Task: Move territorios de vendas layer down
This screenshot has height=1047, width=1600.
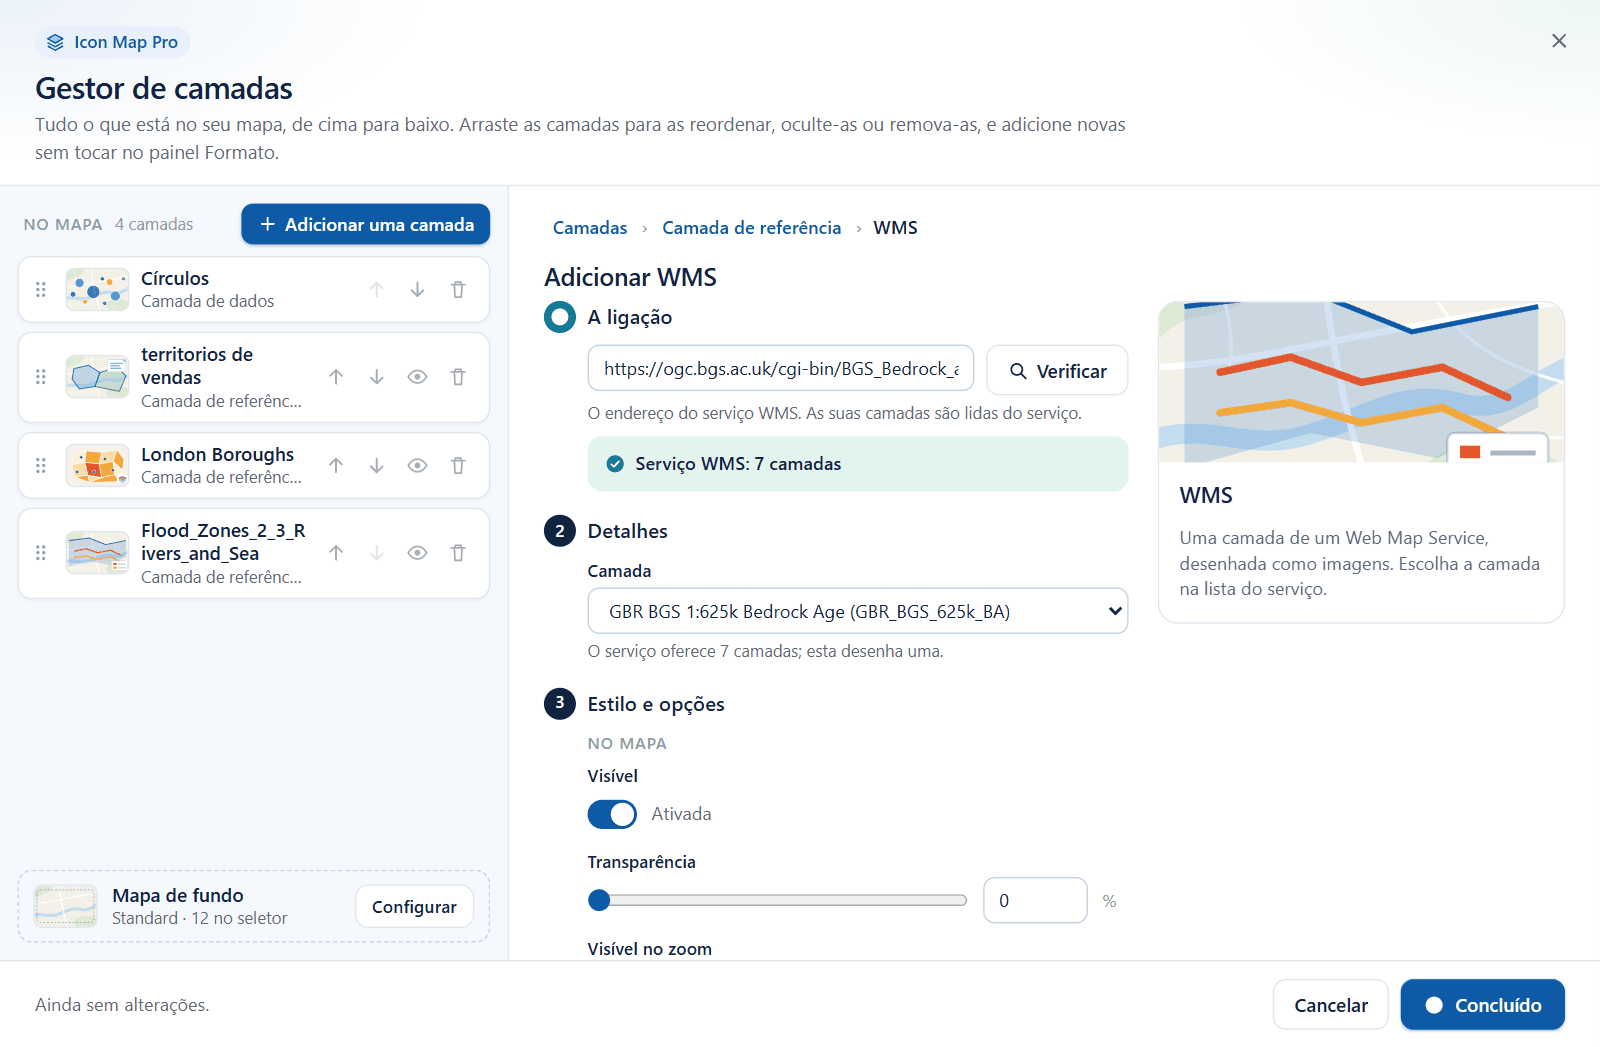Action: (x=377, y=377)
